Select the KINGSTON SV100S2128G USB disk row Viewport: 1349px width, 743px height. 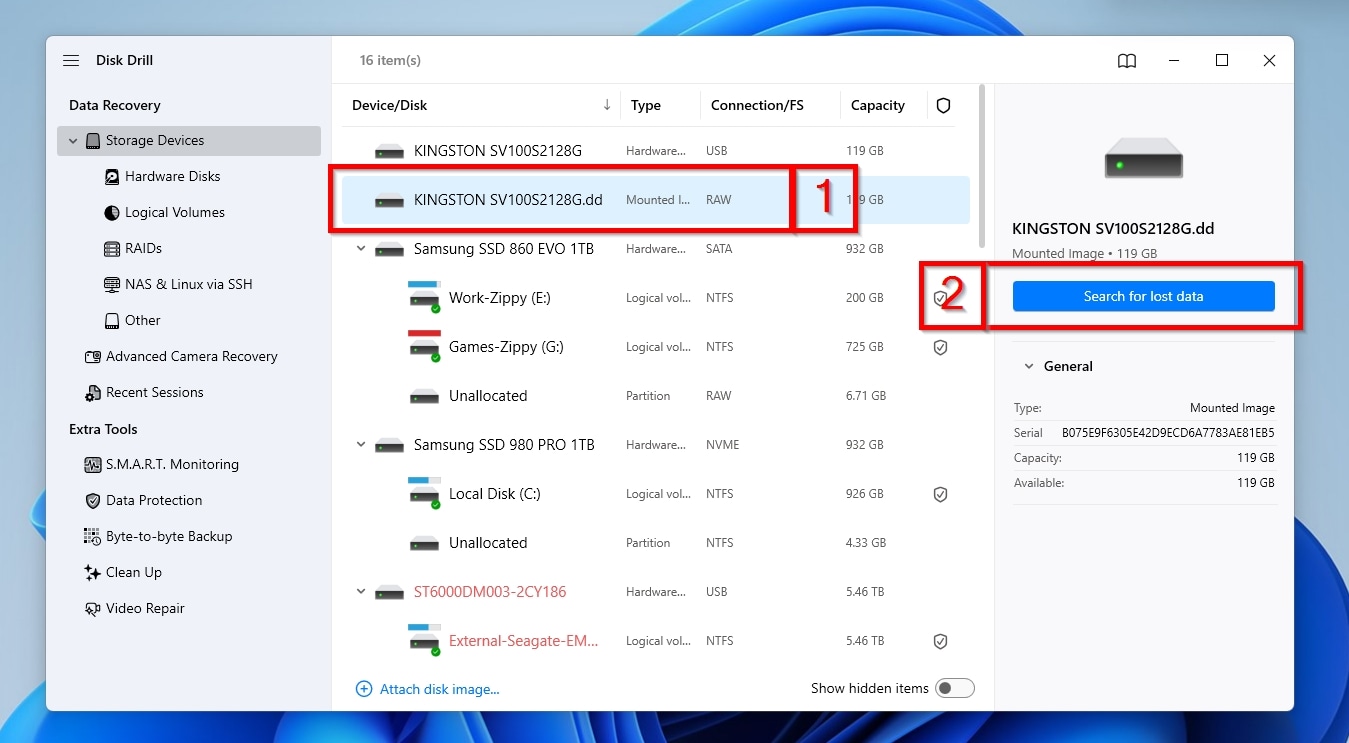click(656, 151)
